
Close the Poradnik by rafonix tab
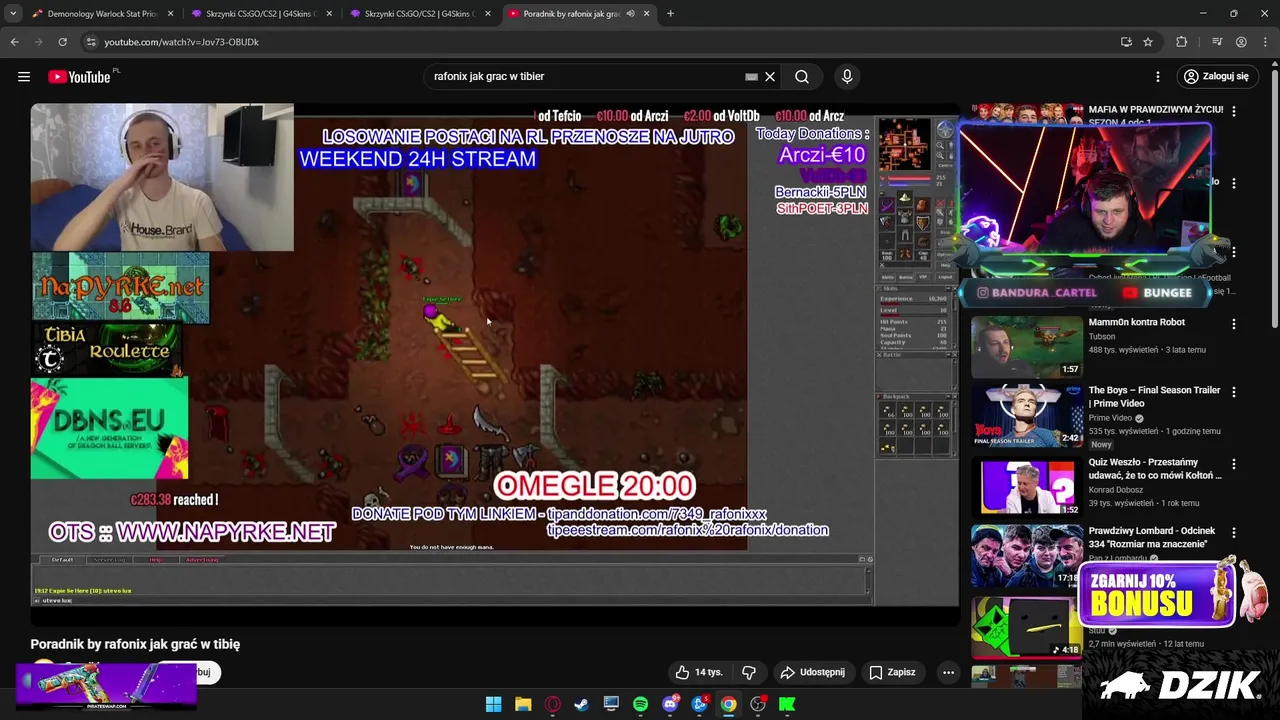646,14
